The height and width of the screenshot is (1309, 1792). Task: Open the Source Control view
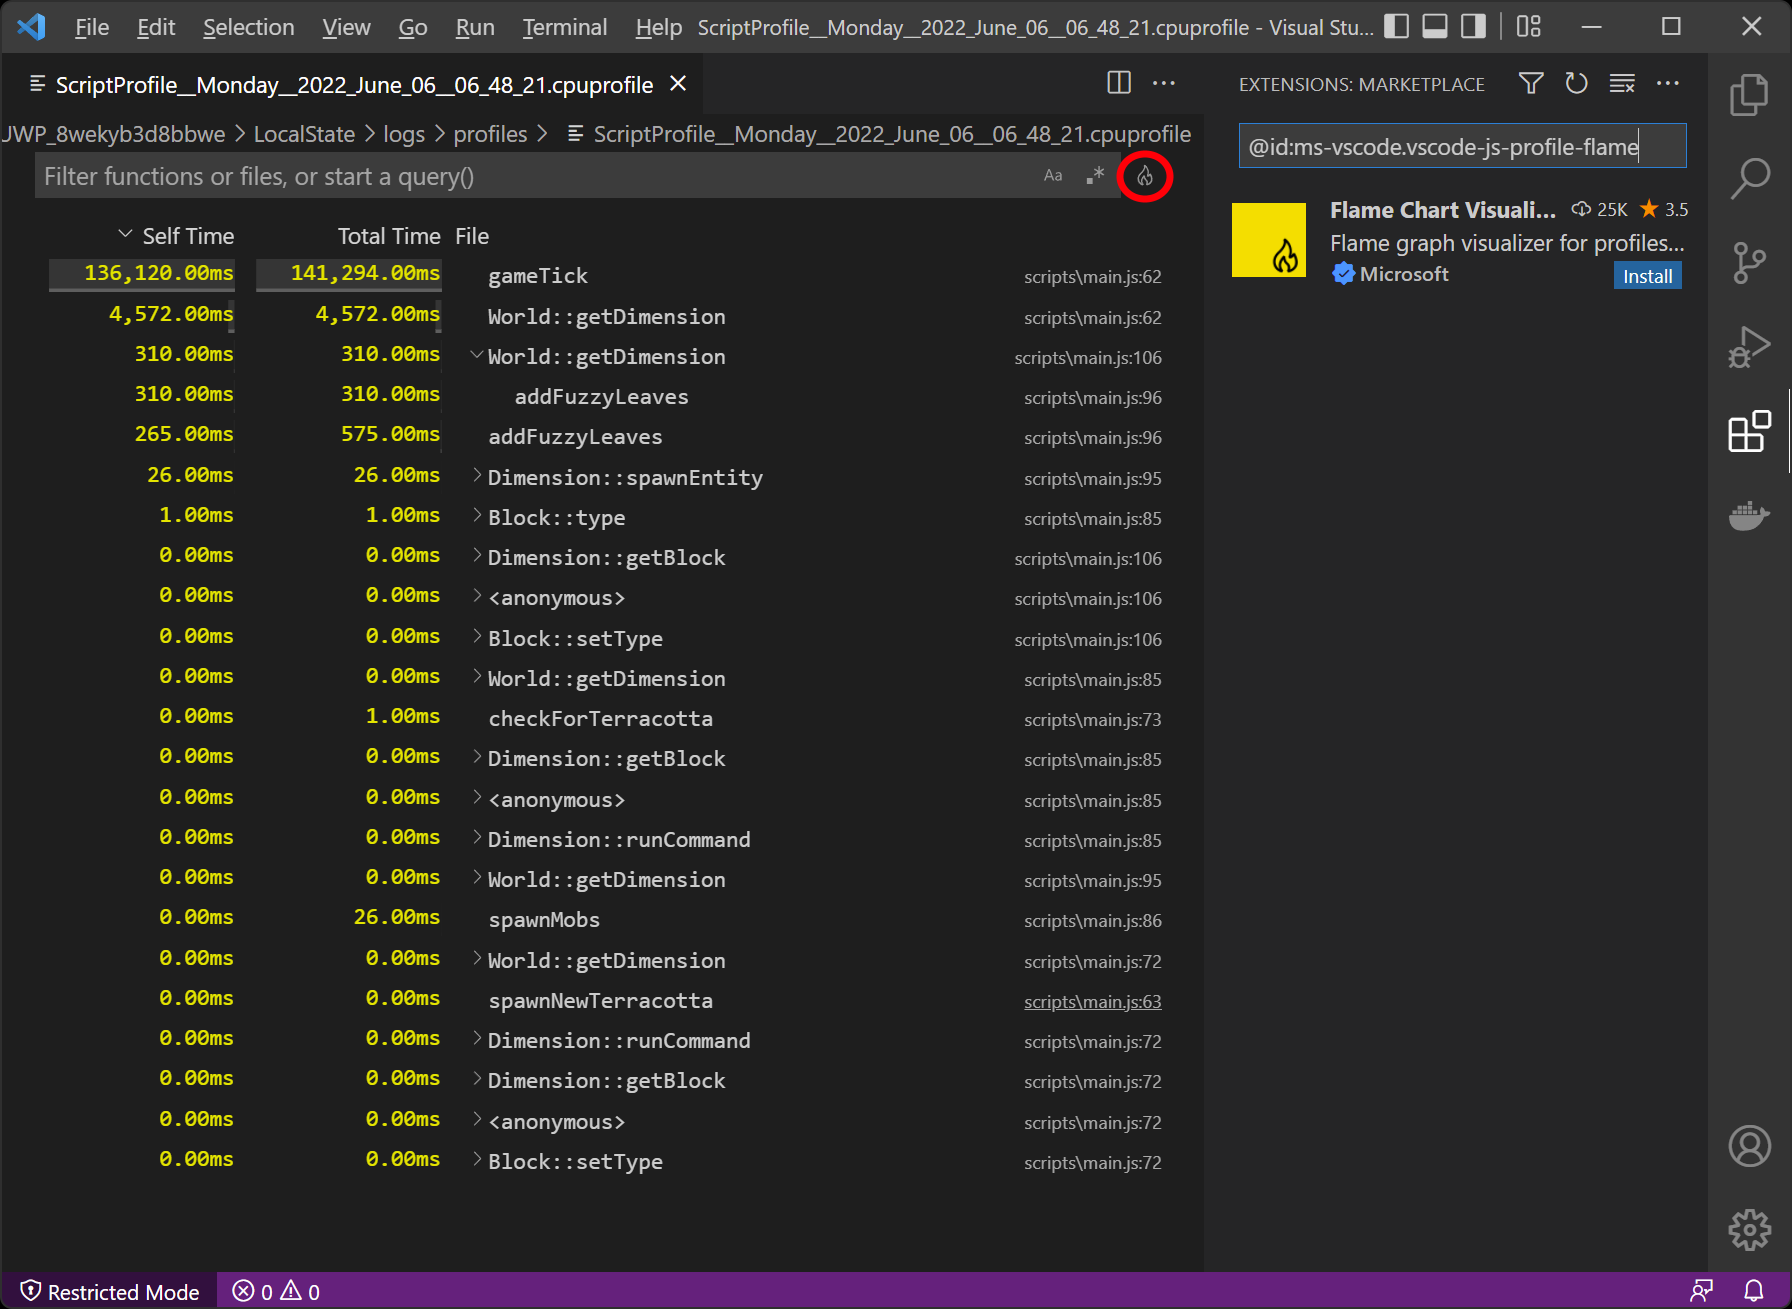(x=1749, y=262)
